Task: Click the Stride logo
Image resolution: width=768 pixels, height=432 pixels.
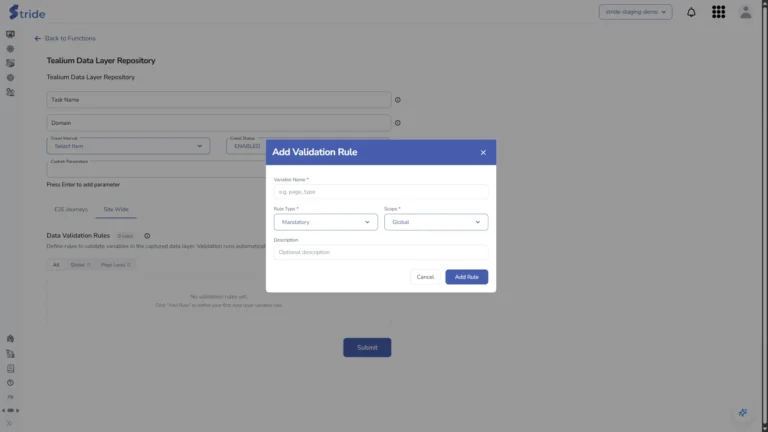Action: pos(27,12)
